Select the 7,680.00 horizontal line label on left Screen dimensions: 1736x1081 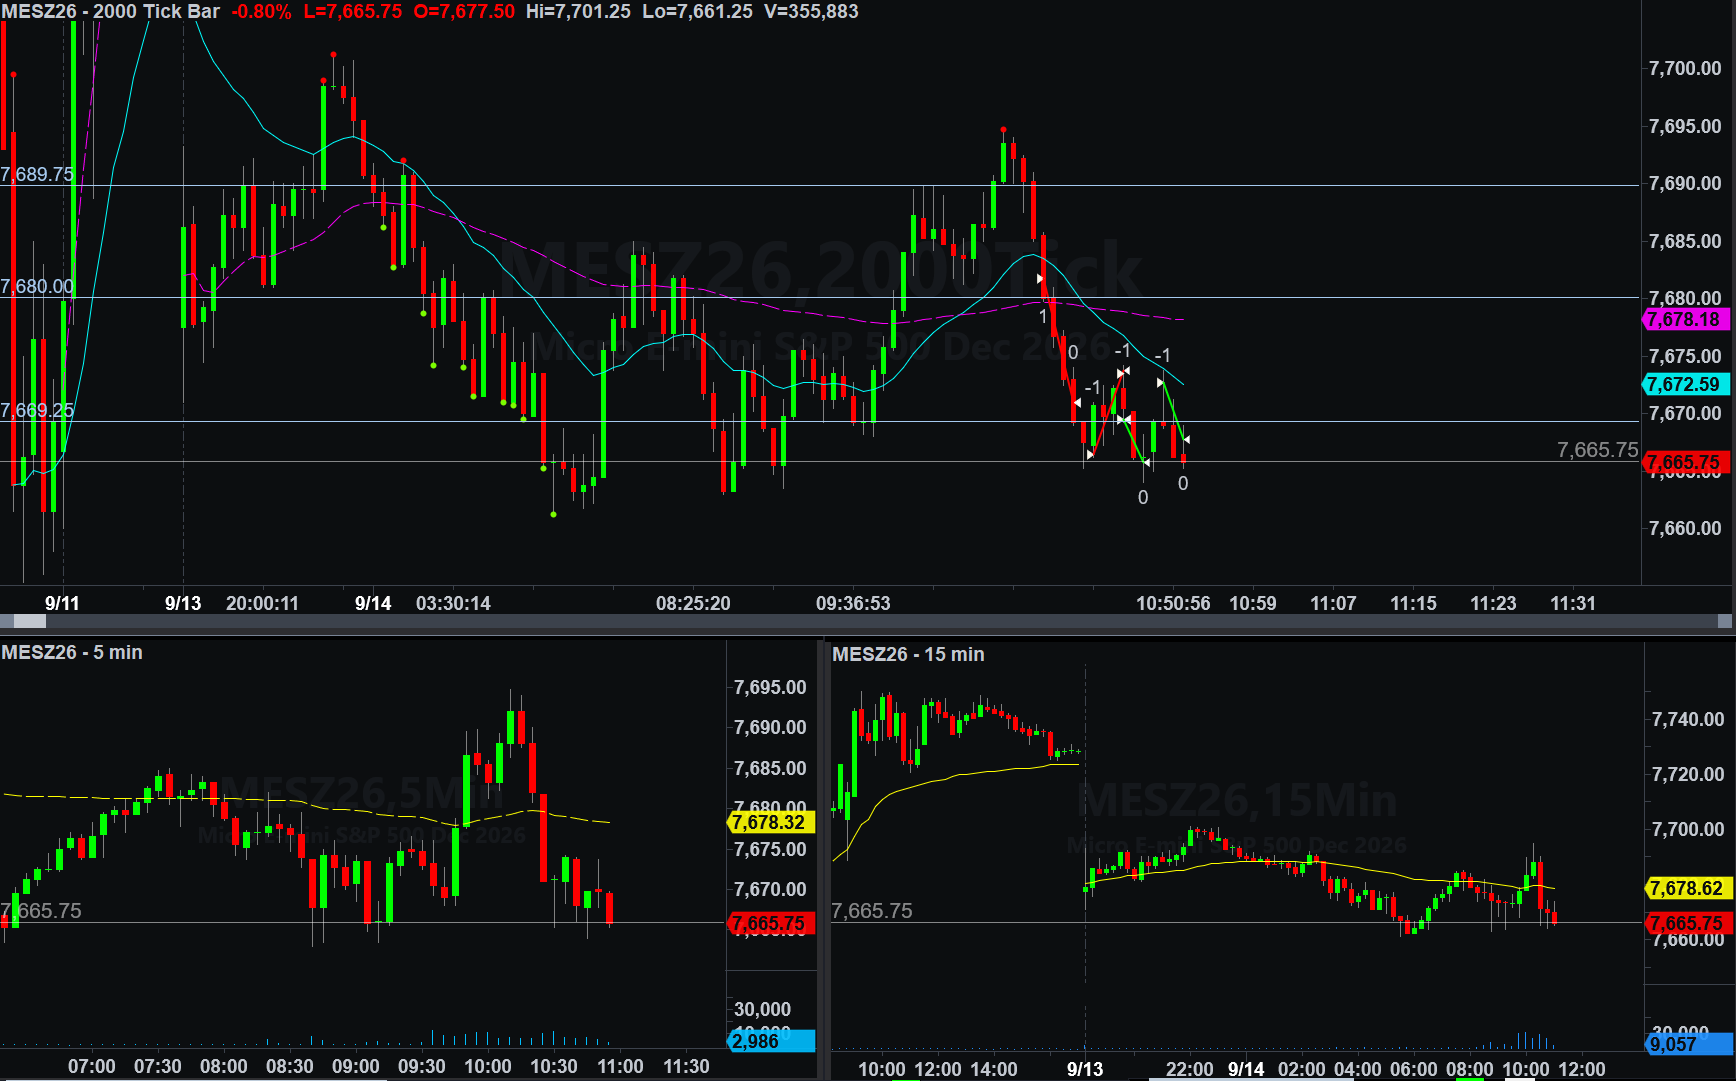pos(37,287)
